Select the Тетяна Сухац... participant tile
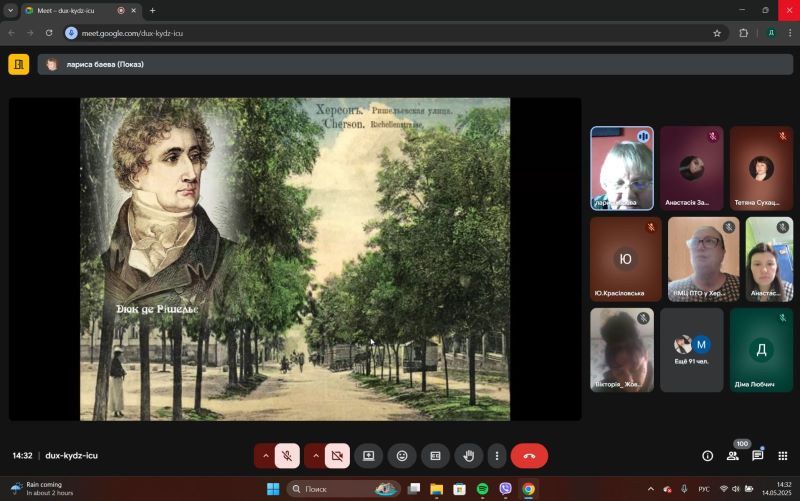Screen dimensions: 800x501 click(761, 168)
